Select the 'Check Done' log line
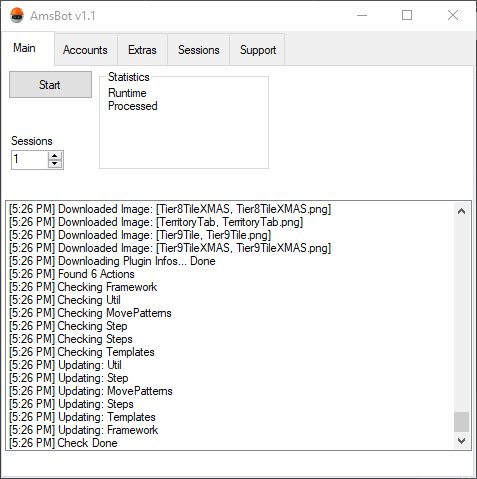This screenshot has height=479, width=477. pos(63,443)
